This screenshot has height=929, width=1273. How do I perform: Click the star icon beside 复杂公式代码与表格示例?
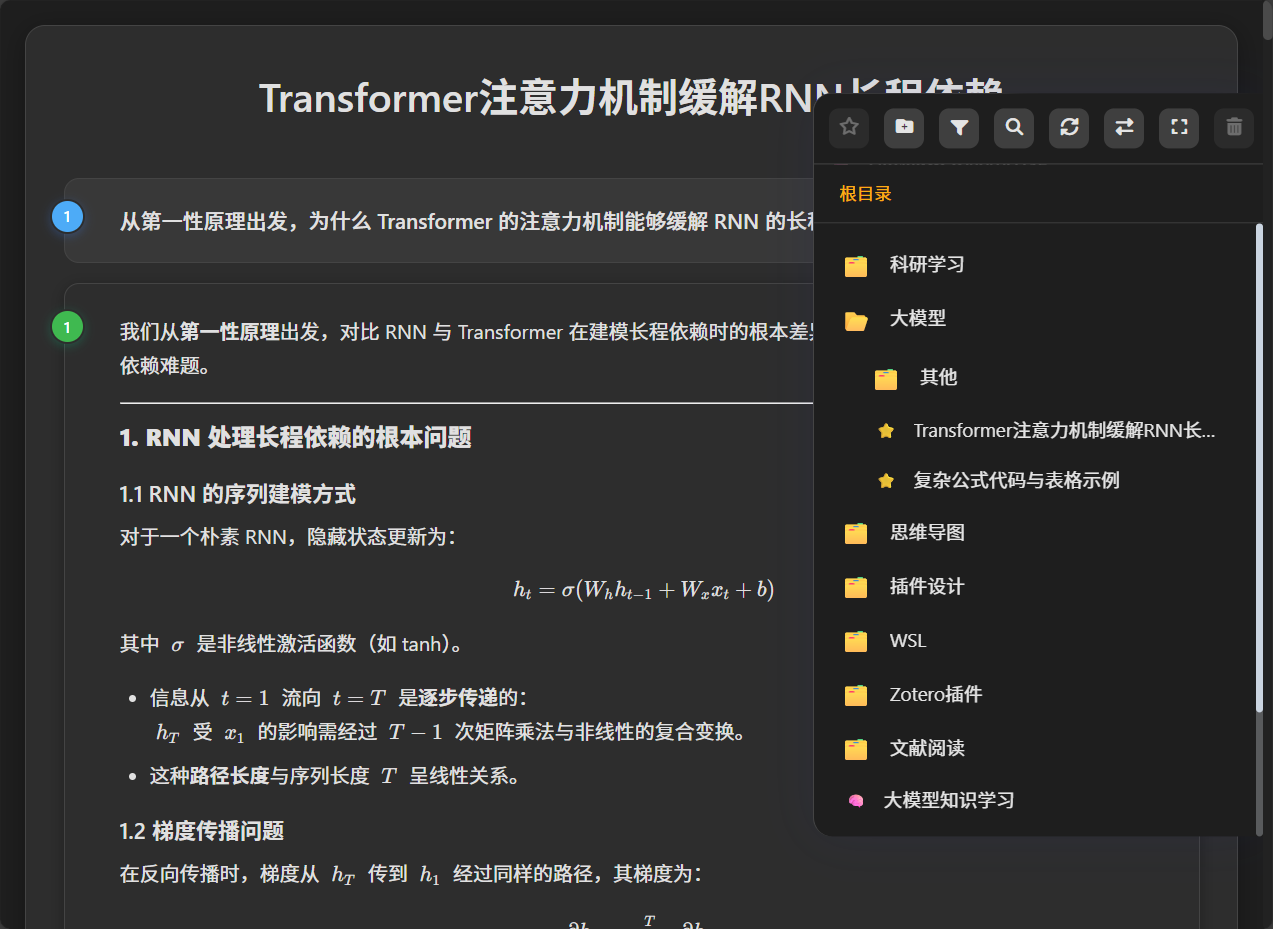pyautogui.click(x=886, y=480)
